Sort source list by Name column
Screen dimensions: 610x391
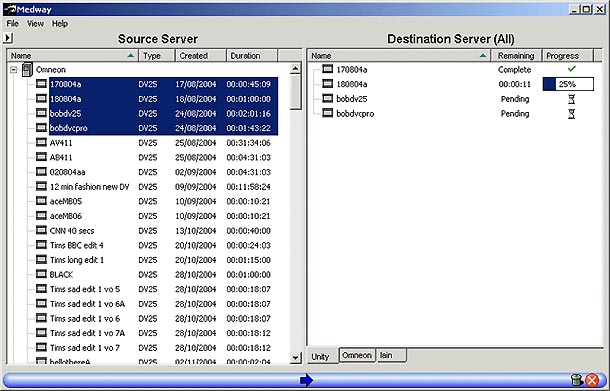[73, 56]
